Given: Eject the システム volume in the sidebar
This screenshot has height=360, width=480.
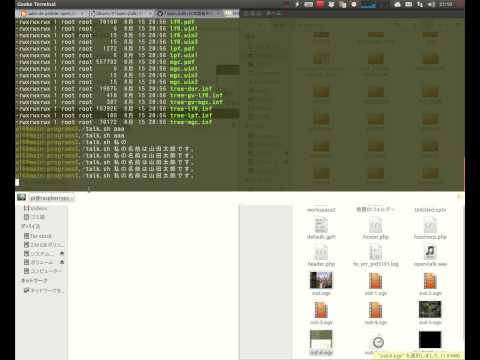Looking at the screenshot, I should [x=62, y=254].
